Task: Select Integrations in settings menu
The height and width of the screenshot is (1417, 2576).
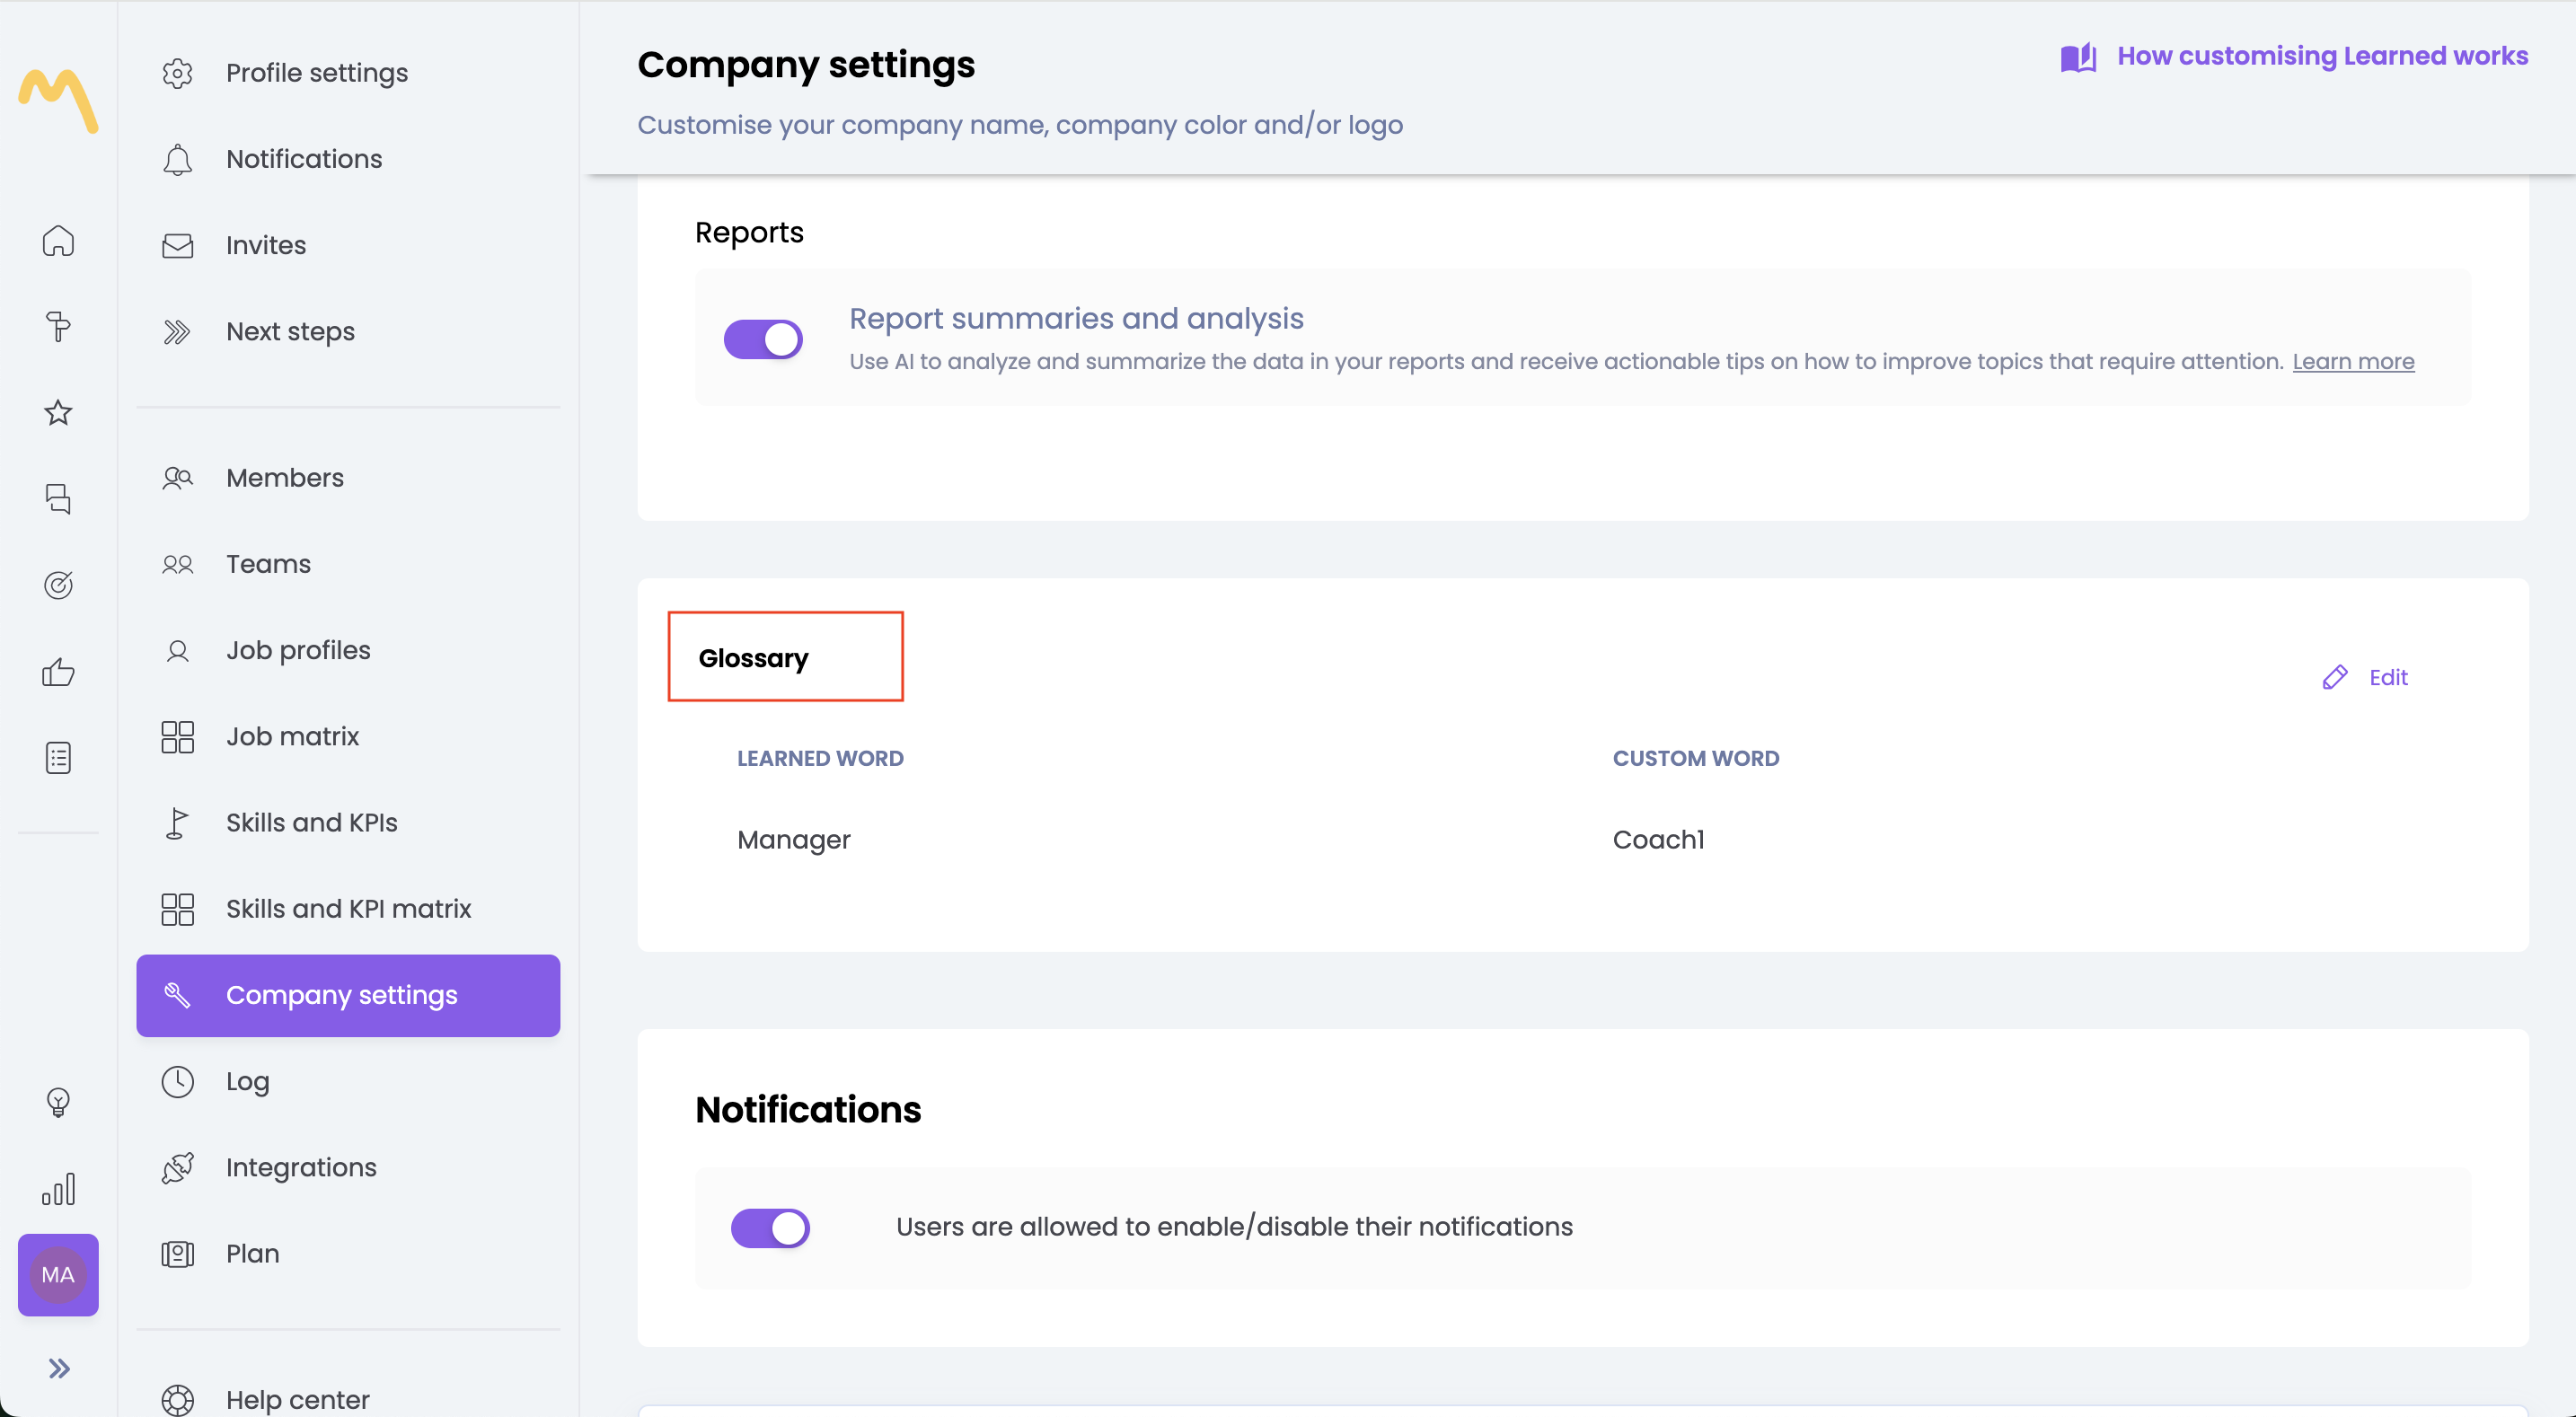Action: pos(301,1167)
